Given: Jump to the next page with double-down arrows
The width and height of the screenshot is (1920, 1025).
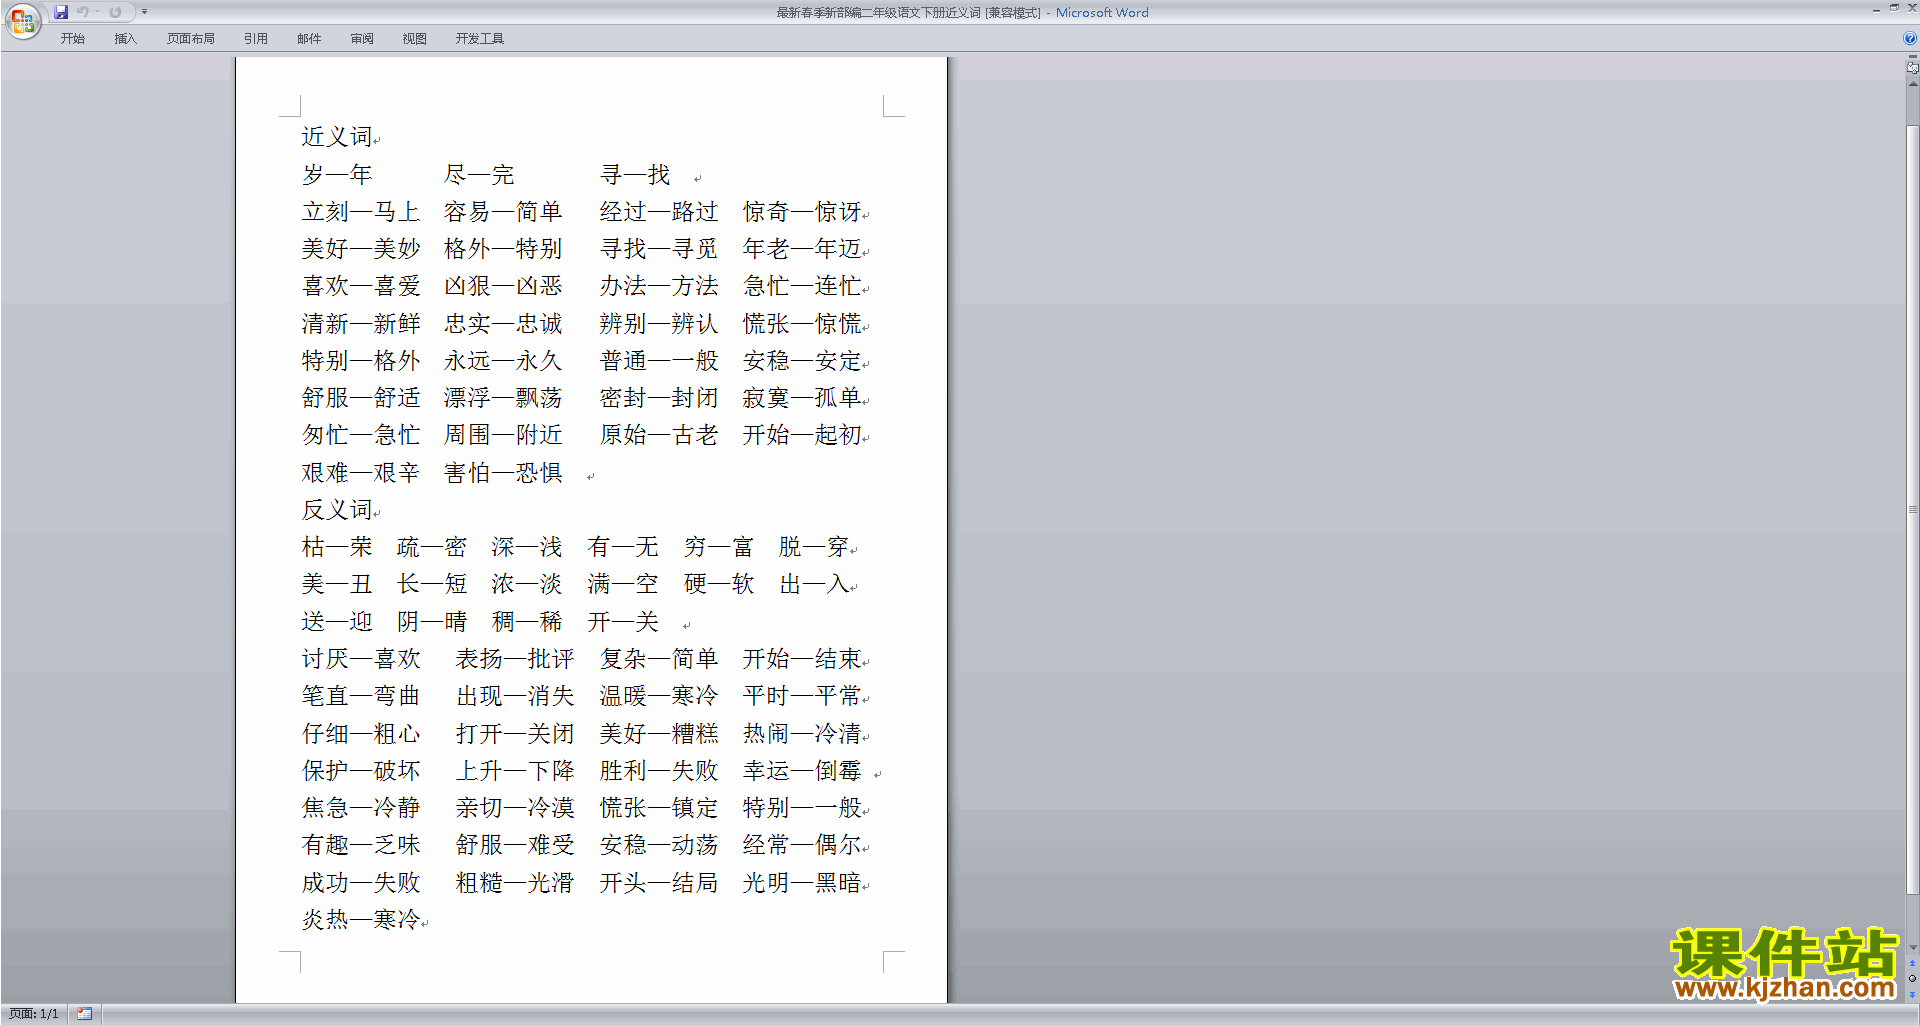Looking at the screenshot, I should click(x=1912, y=994).
